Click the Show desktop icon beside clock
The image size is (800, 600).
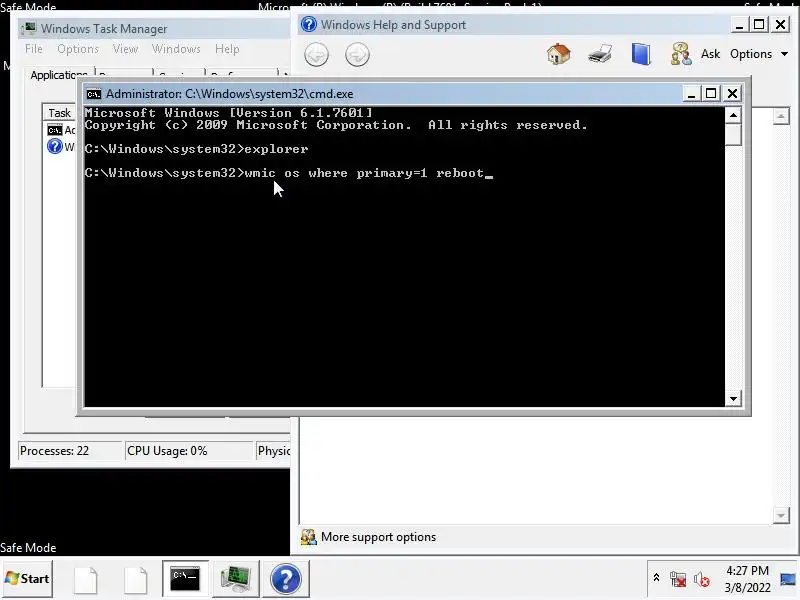(x=788, y=579)
